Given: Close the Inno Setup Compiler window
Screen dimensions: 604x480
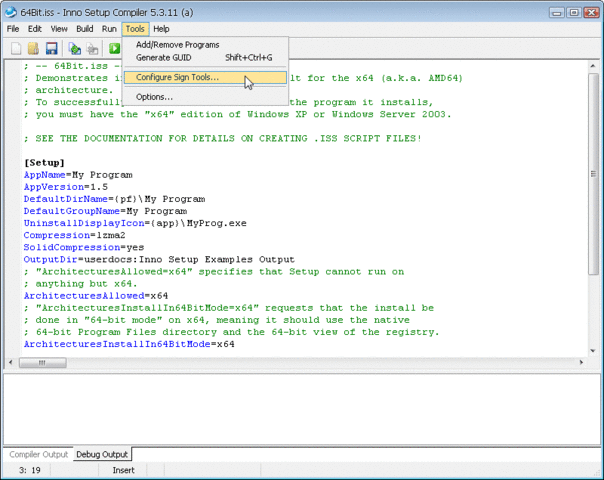Looking at the screenshot, I should click(x=591, y=13).
